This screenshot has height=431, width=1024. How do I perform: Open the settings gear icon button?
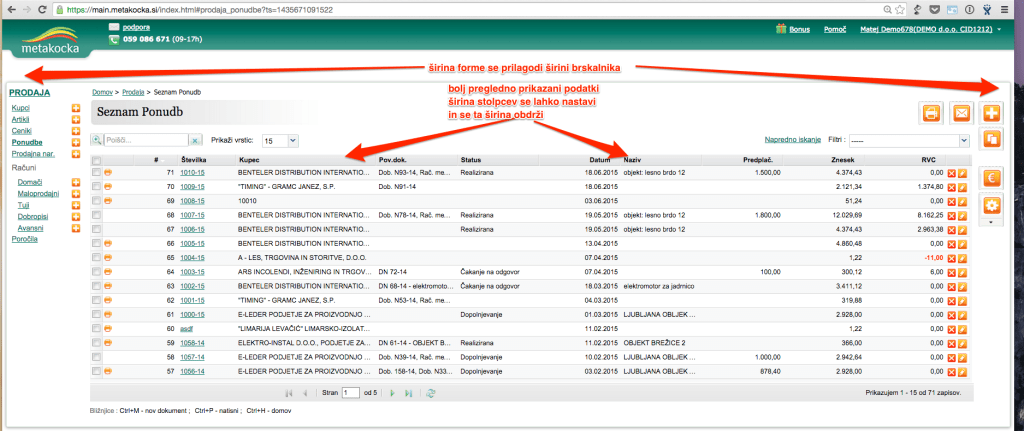click(x=992, y=206)
